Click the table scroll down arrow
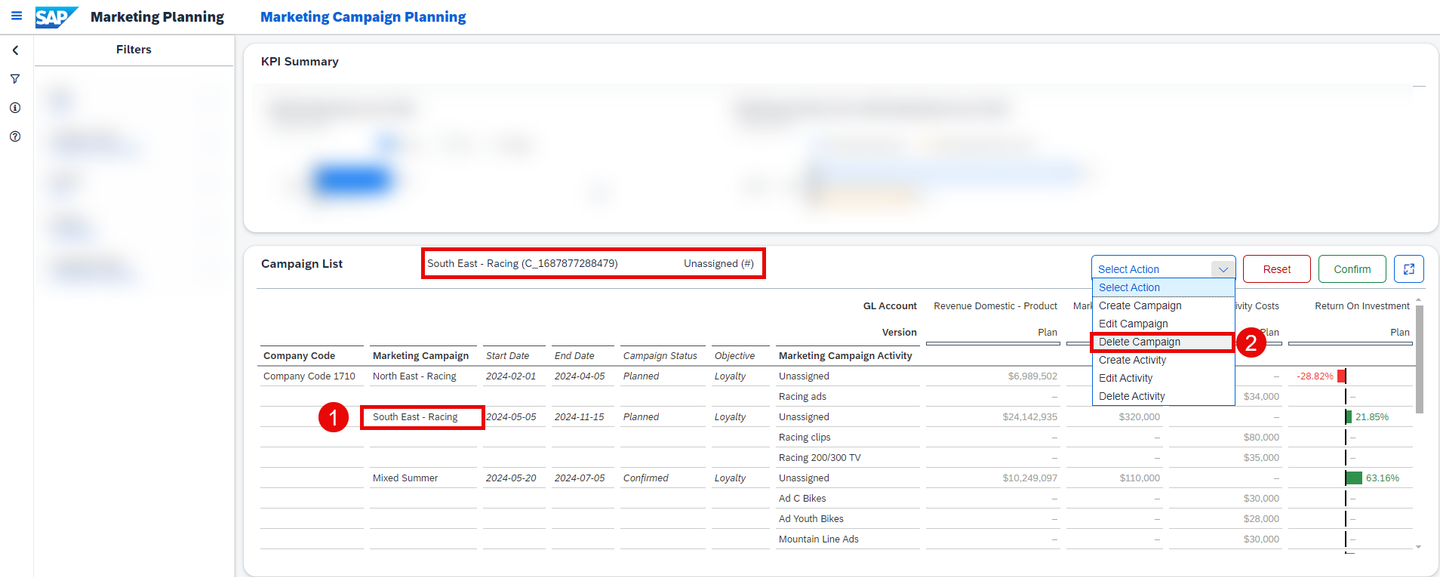Image resolution: width=1440 pixels, height=577 pixels. click(1419, 546)
